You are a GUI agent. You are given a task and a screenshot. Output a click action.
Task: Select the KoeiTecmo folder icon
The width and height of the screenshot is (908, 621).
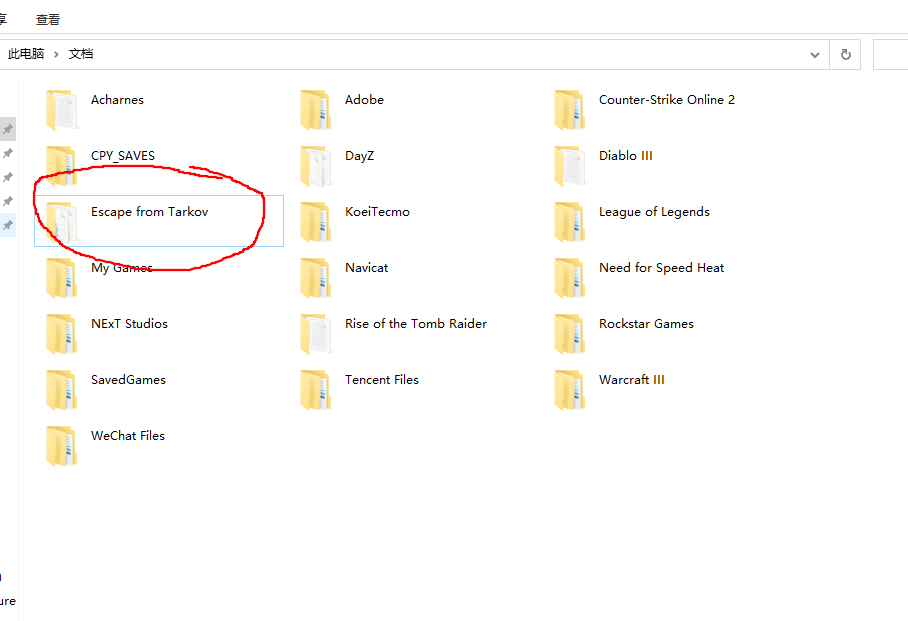[316, 222]
